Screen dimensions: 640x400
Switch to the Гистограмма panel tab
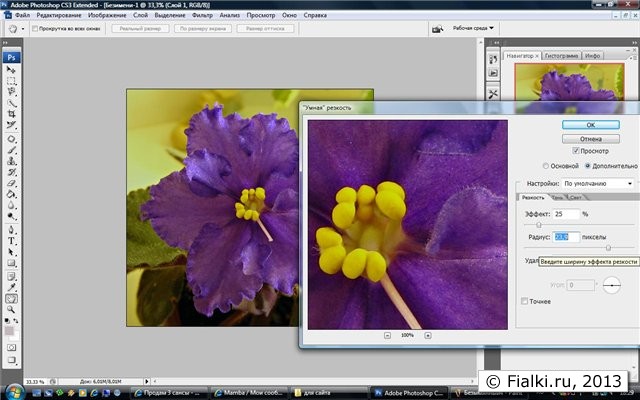click(560, 55)
